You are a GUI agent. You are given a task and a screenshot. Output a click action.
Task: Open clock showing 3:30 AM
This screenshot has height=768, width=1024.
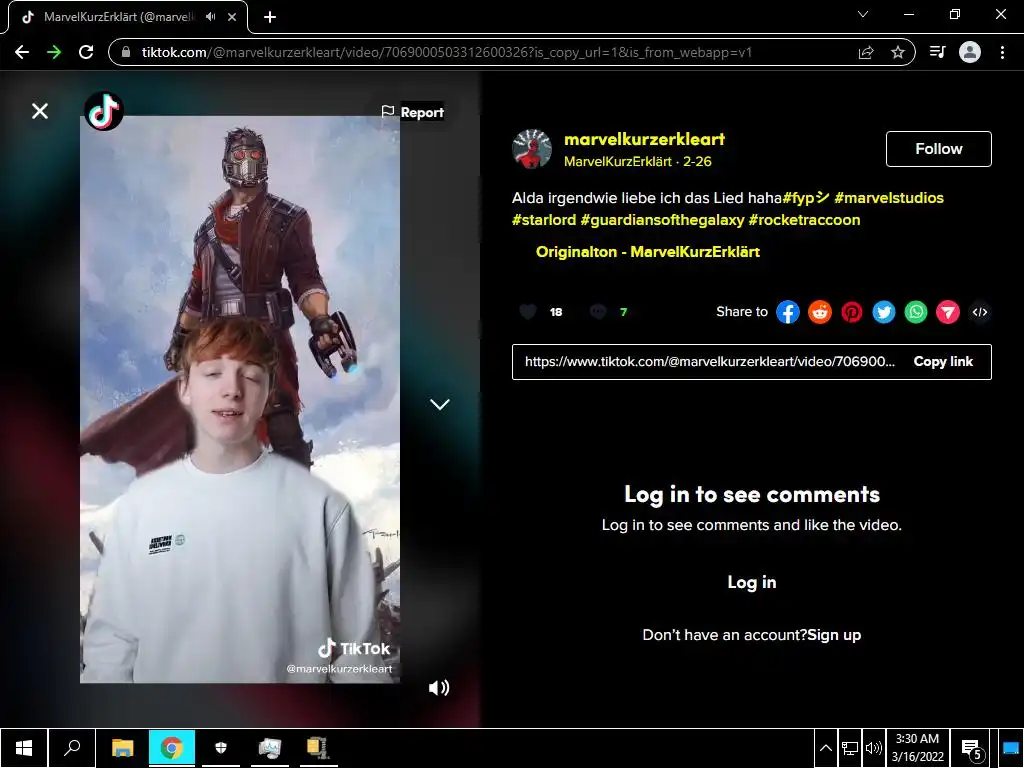tap(917, 748)
